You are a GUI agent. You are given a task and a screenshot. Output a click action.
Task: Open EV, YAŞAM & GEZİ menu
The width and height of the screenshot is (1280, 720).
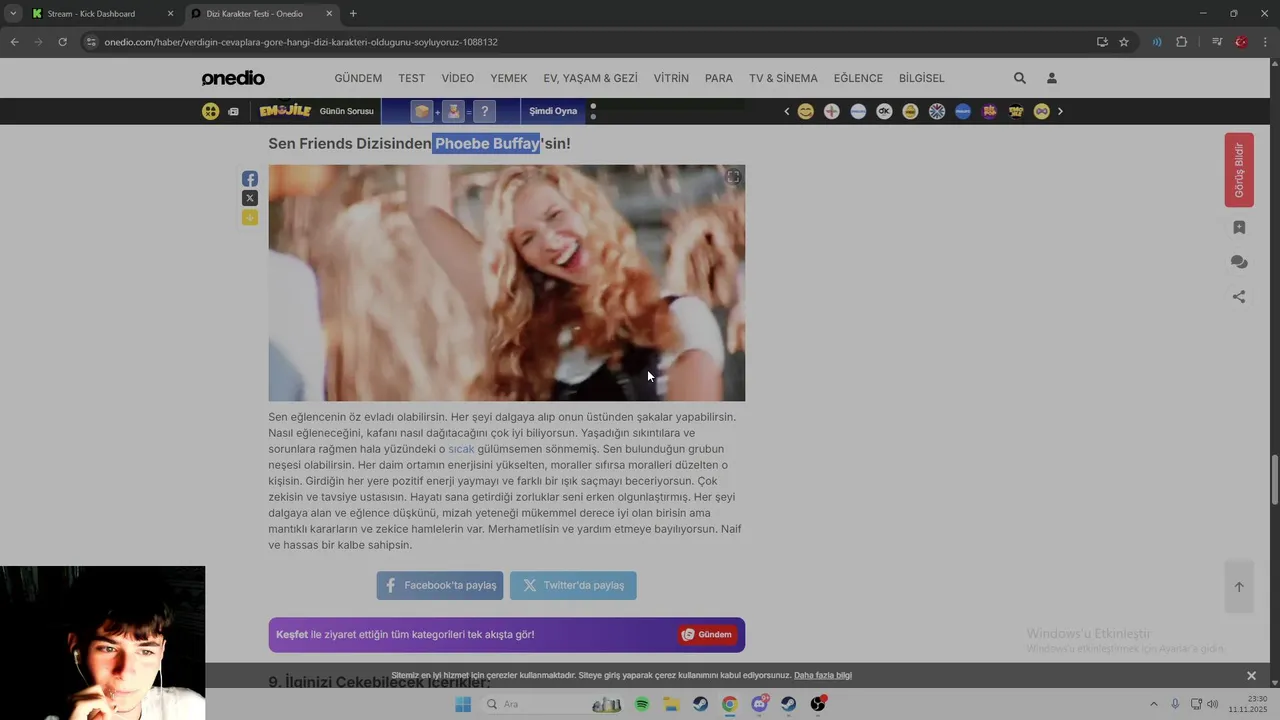click(x=590, y=78)
